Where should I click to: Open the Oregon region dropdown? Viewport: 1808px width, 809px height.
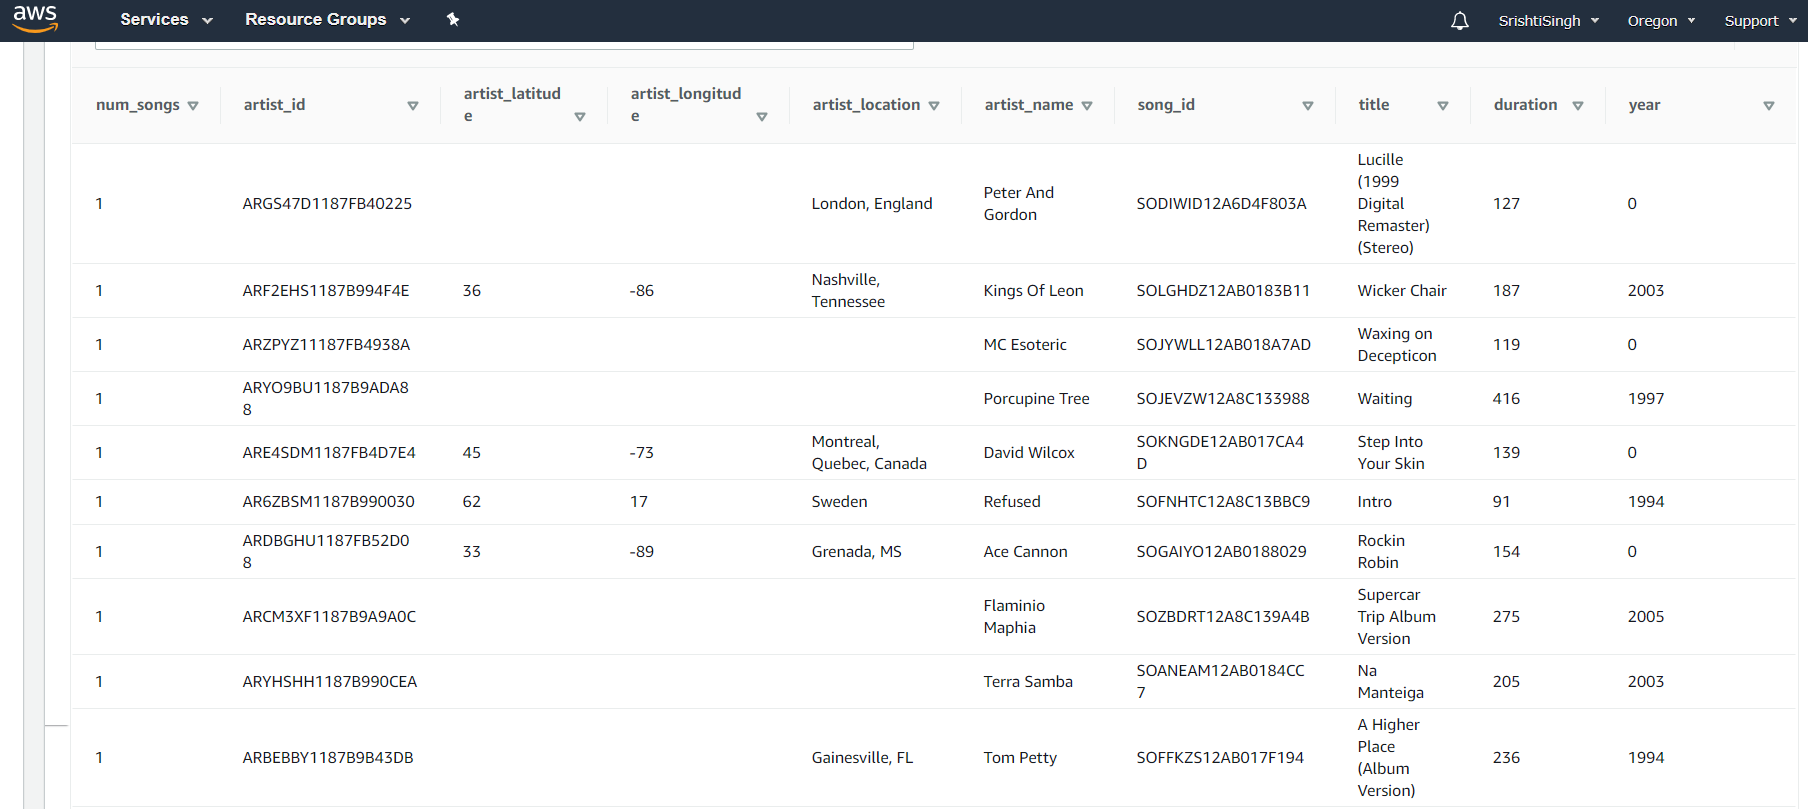tap(1661, 21)
